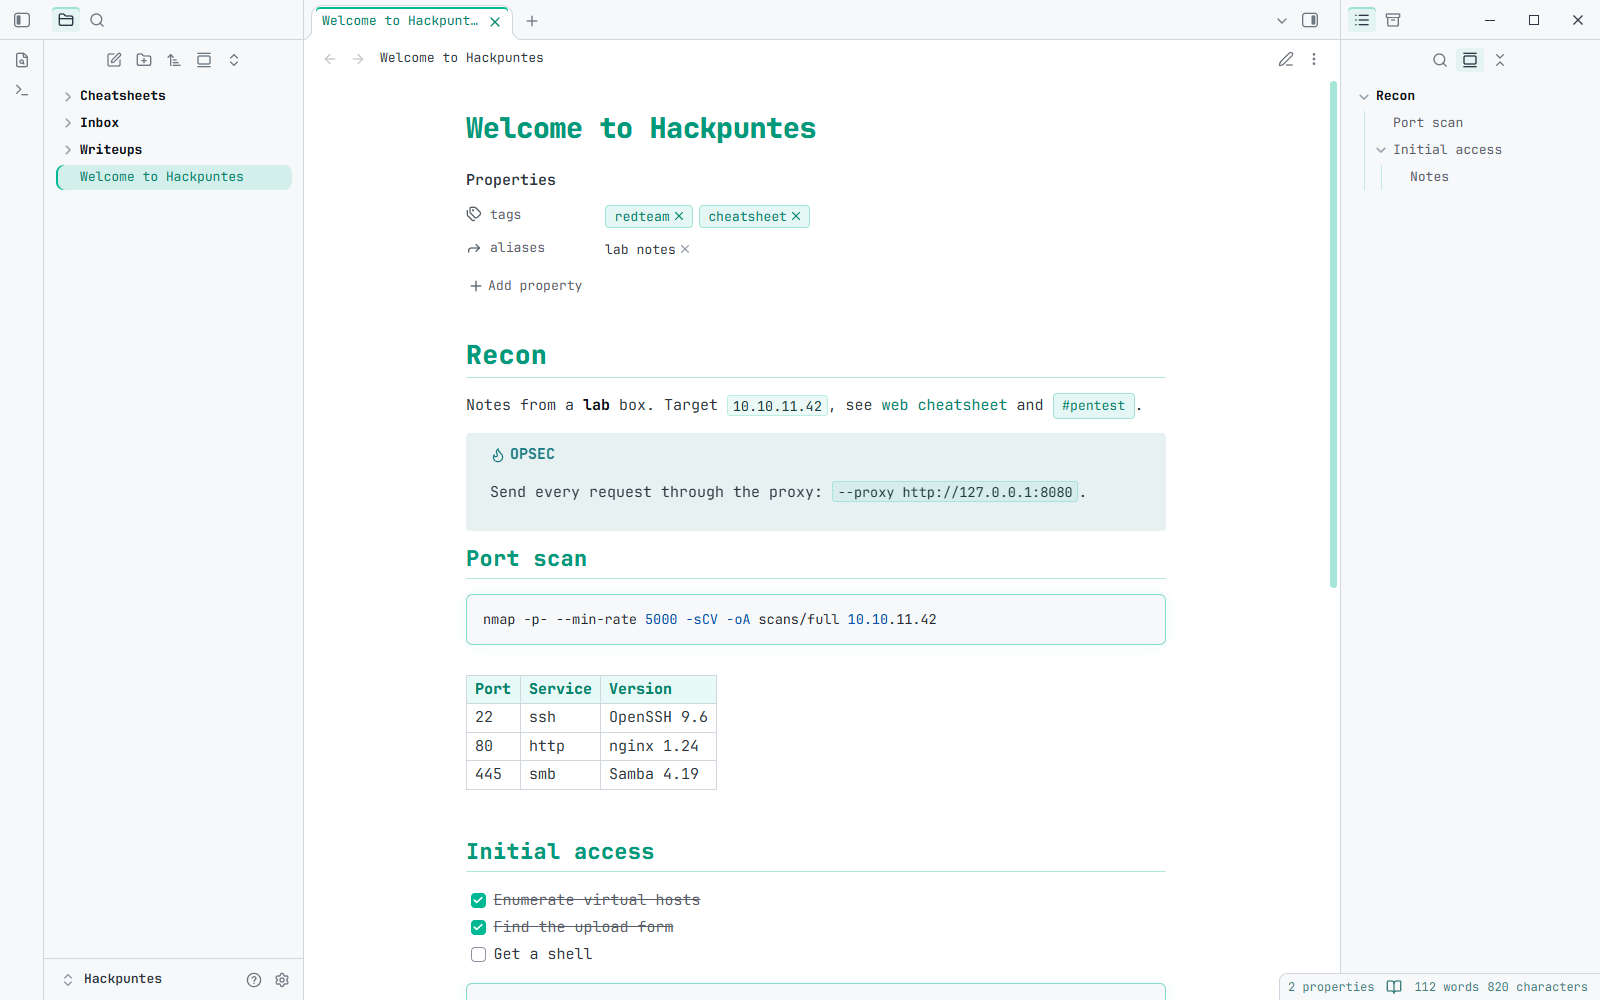Click Add property
1600x1000 pixels.
(x=526, y=286)
